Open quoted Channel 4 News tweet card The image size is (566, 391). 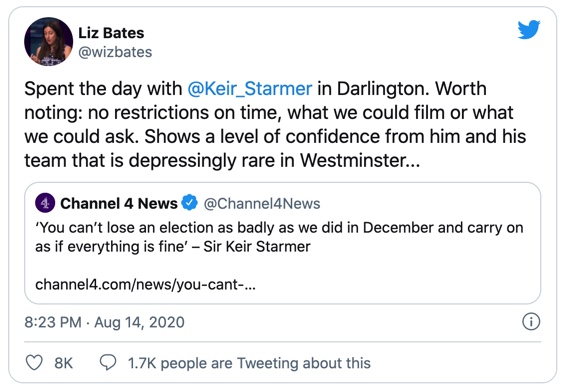pos(282,243)
